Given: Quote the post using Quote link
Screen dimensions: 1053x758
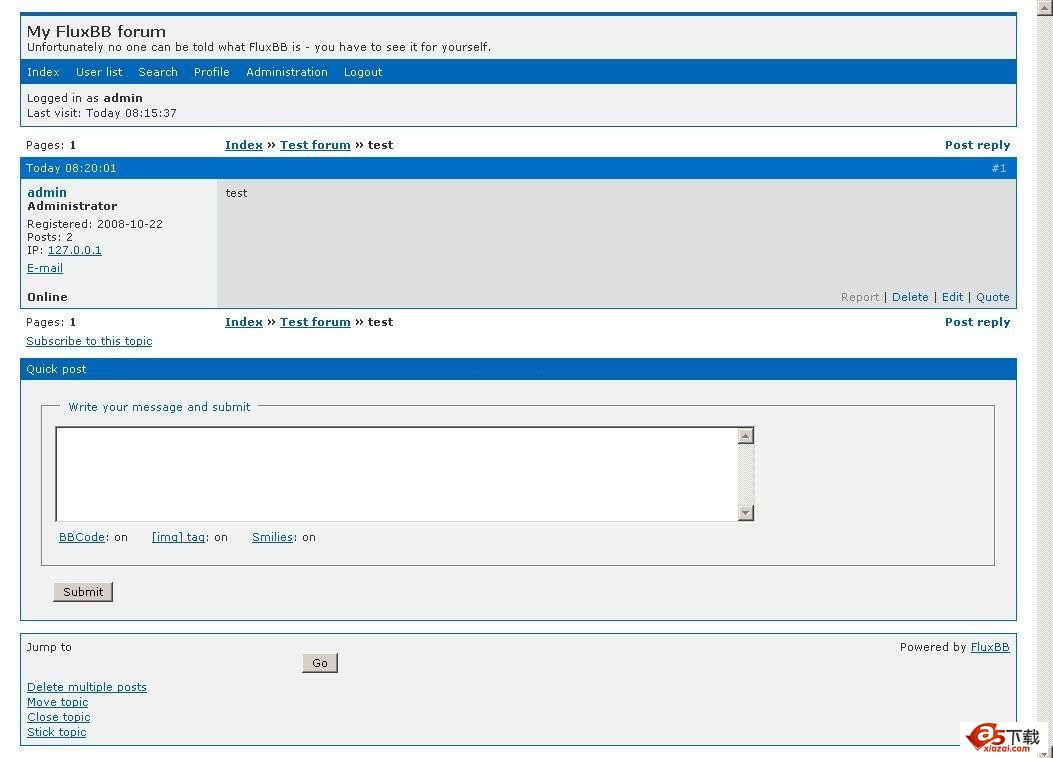Looking at the screenshot, I should [993, 297].
